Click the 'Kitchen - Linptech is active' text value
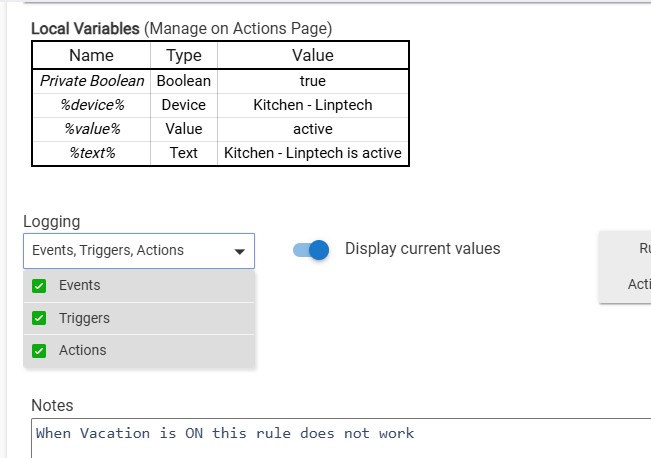This screenshot has height=458, width=651. [x=312, y=153]
